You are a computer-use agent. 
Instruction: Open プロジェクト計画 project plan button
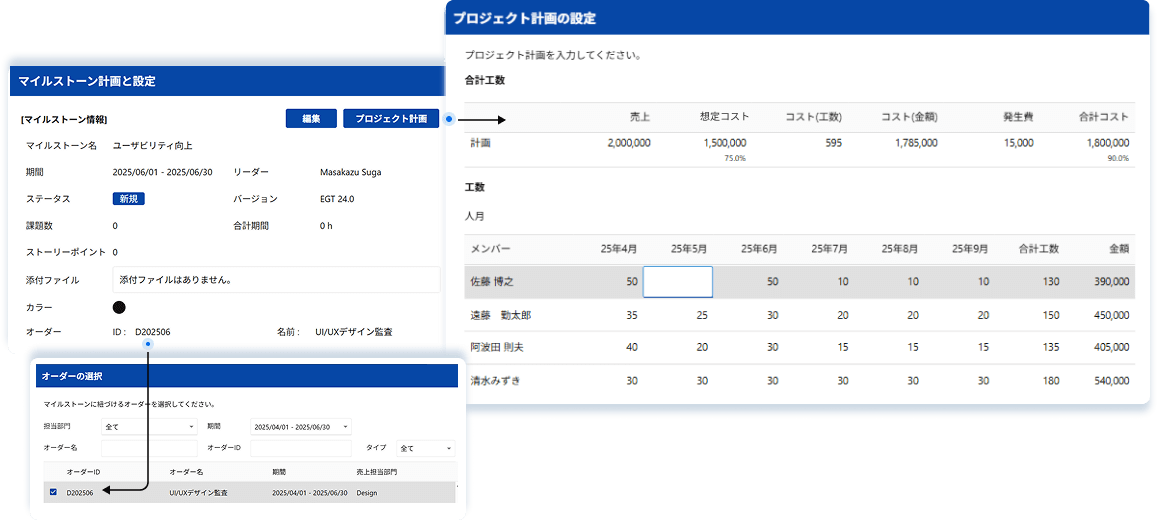391,119
